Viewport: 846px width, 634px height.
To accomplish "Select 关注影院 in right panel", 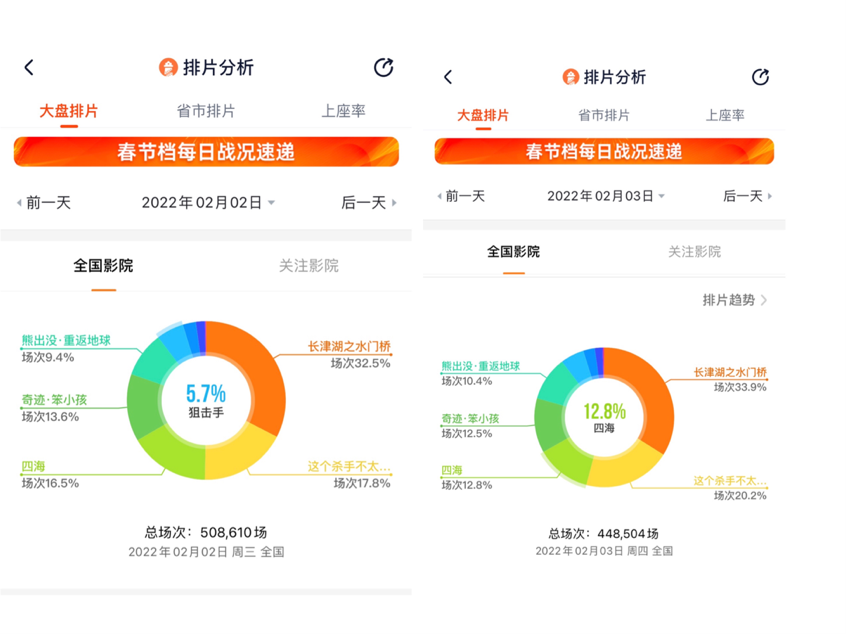I will [x=694, y=252].
